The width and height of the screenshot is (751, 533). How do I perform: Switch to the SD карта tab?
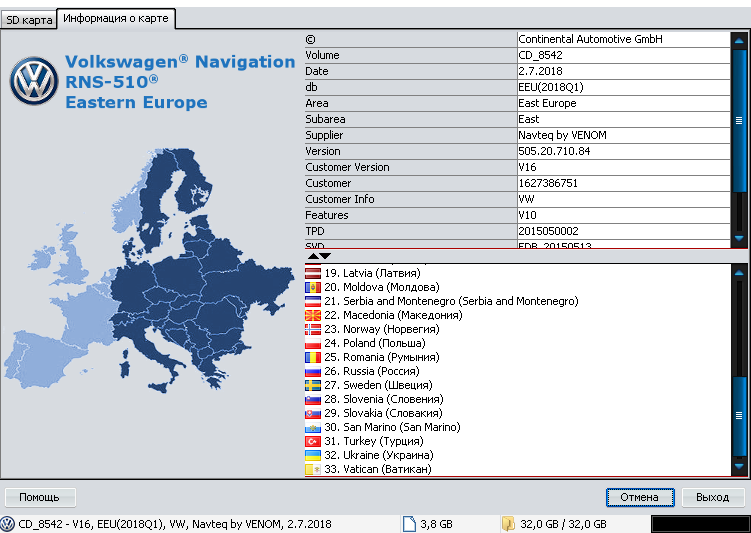coord(29,20)
